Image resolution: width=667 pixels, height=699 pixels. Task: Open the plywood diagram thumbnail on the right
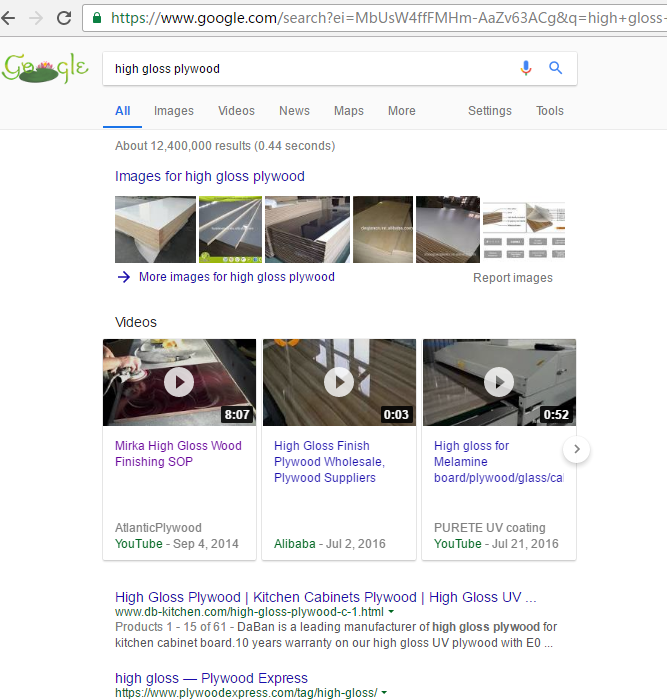pos(524,230)
